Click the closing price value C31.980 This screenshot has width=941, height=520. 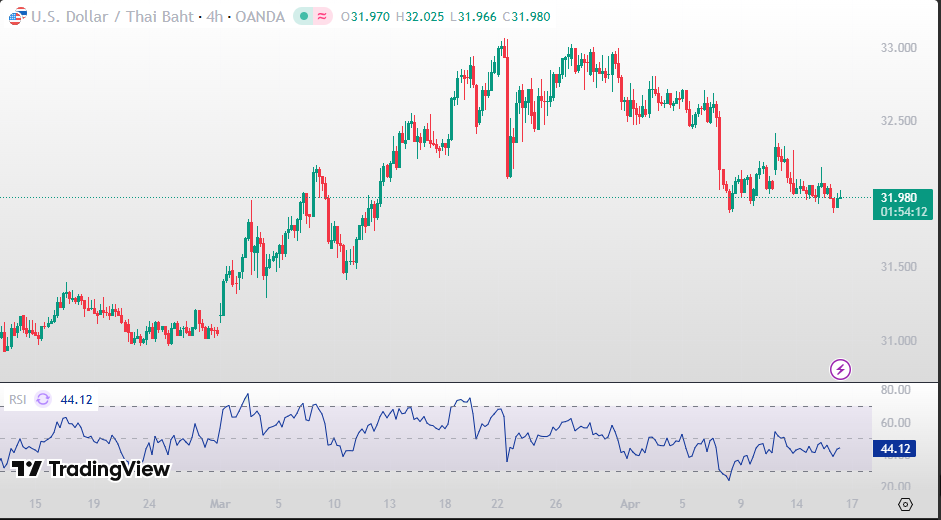pos(526,17)
